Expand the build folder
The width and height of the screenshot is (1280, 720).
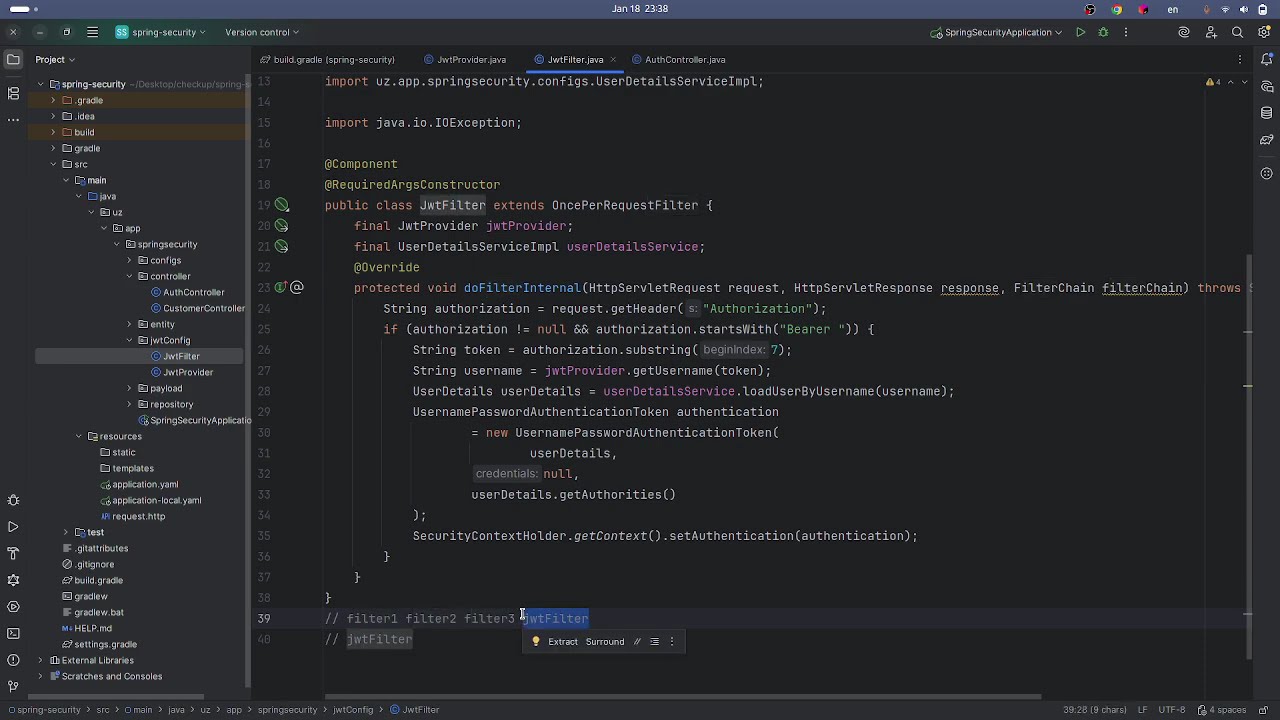(54, 133)
